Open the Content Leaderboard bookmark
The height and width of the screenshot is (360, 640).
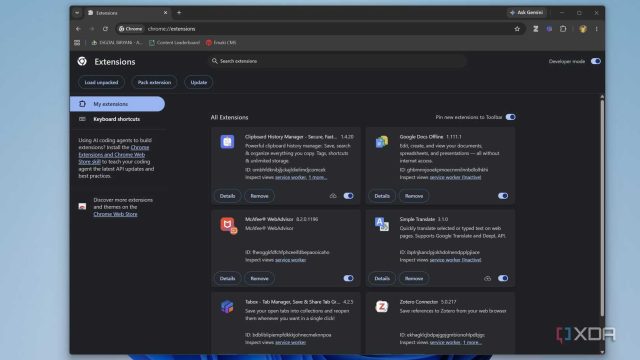point(174,42)
